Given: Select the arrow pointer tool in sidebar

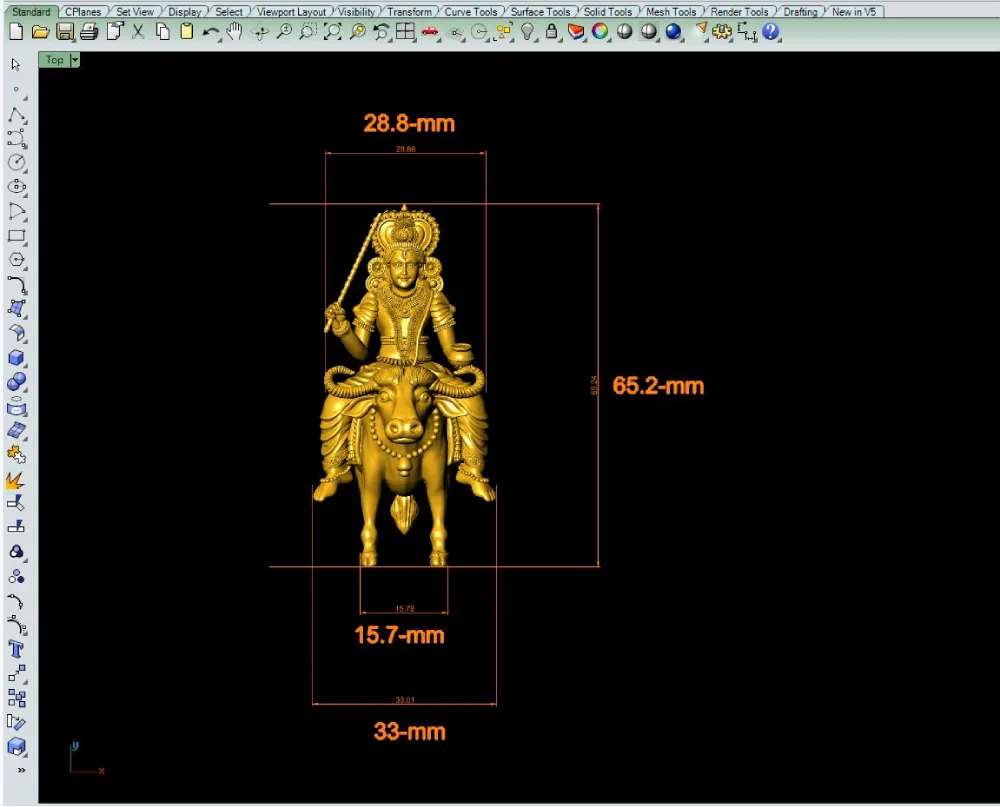Looking at the screenshot, I should click(x=16, y=65).
